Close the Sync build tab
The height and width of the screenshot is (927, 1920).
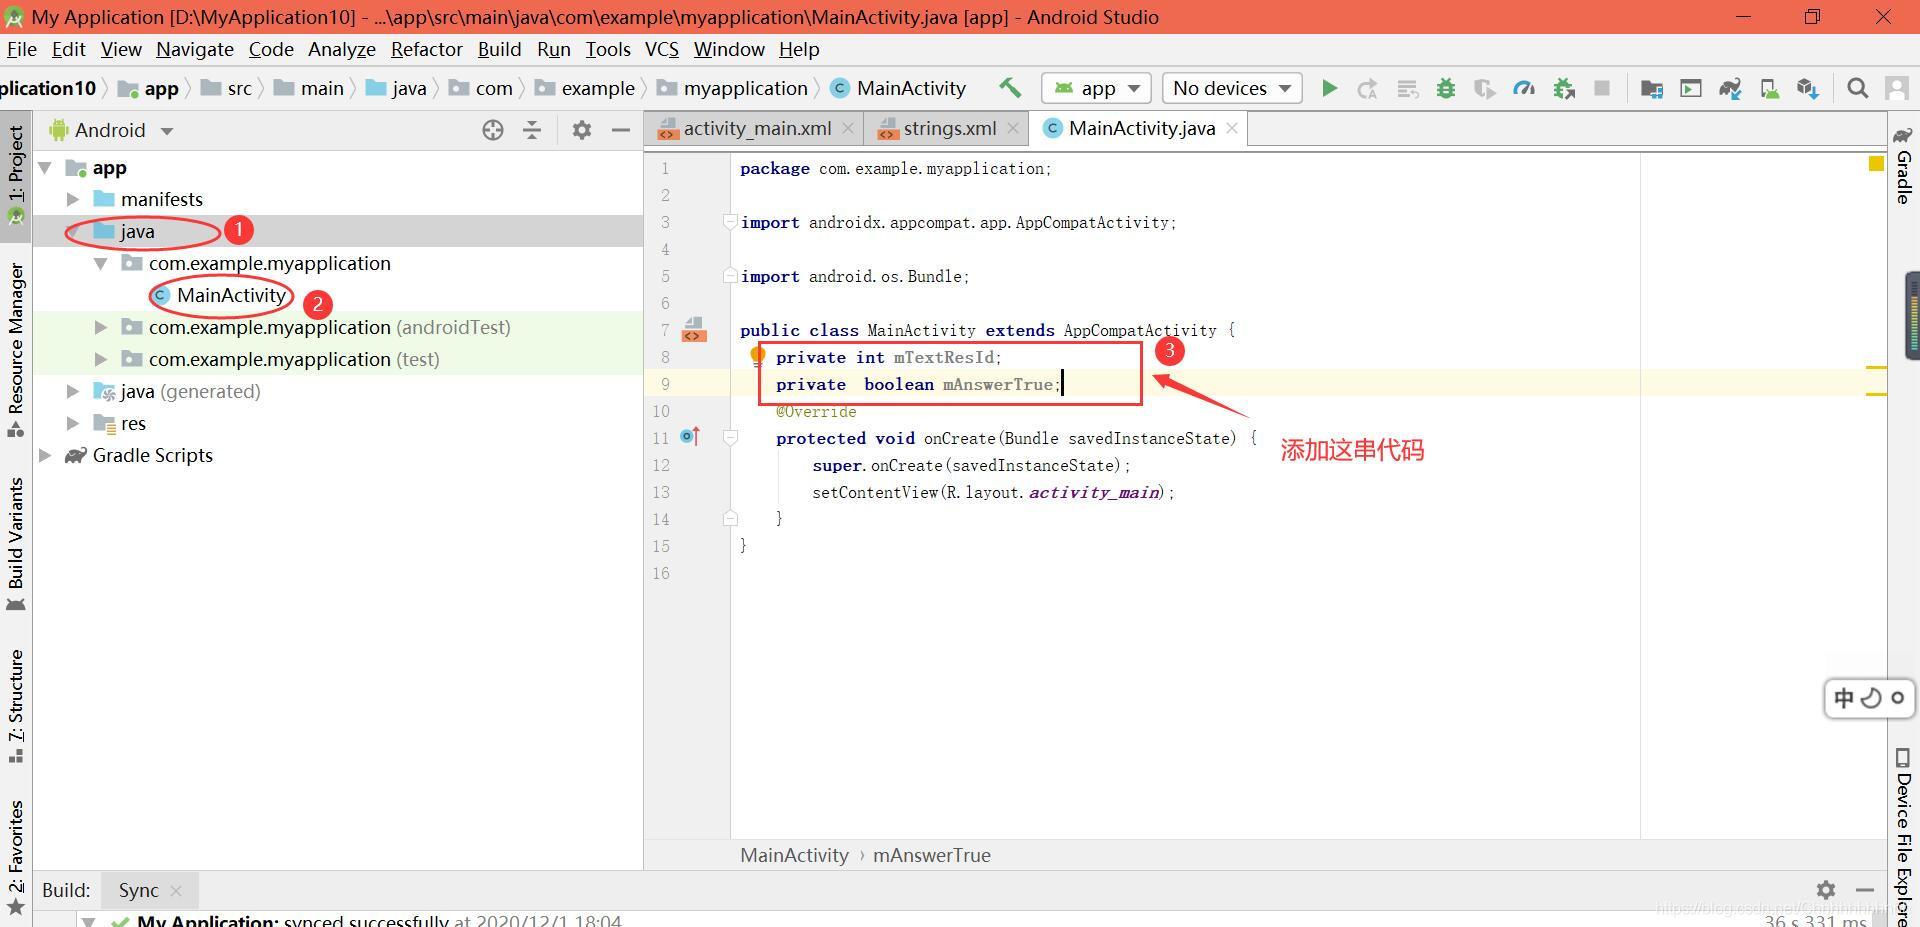(x=176, y=890)
